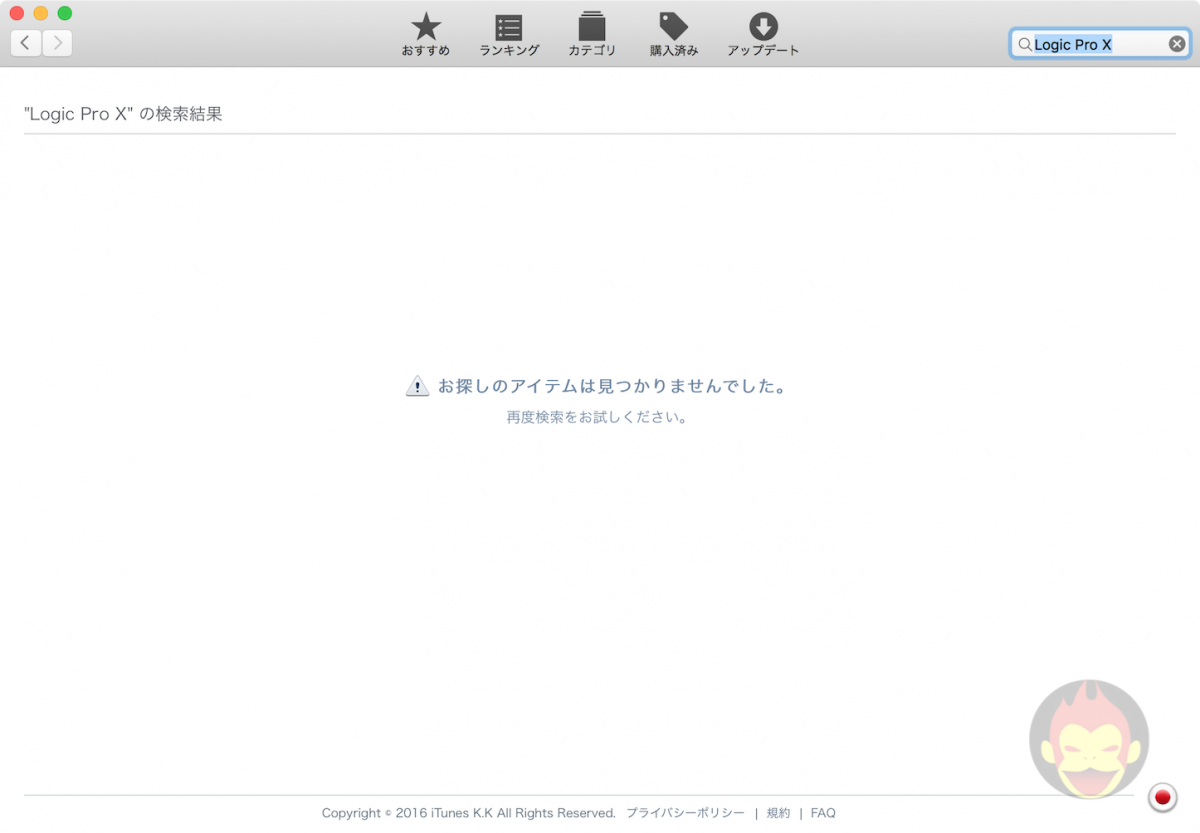Open the FAQ page
This screenshot has width=1200, height=833.
coord(823,813)
